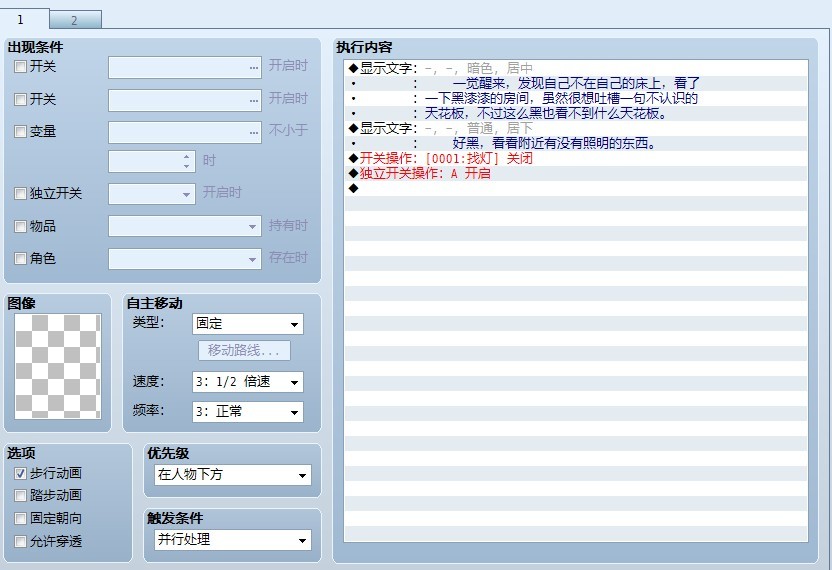Image resolution: width=832 pixels, height=570 pixels.
Task: Click the 移动路线... button
Action: [x=244, y=350]
